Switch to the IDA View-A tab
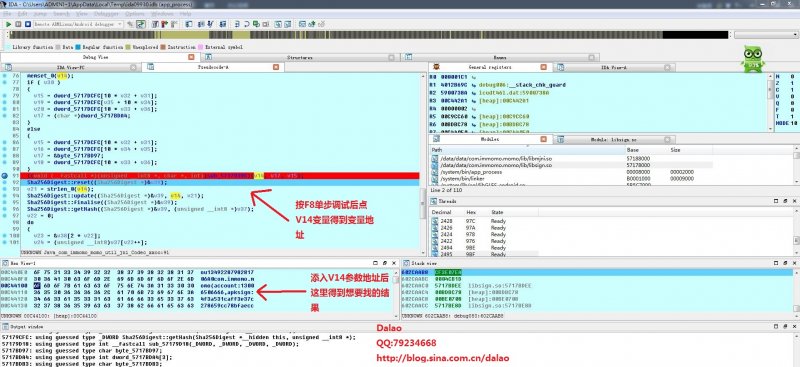Viewport: 800px width, 367px height. (x=614, y=67)
